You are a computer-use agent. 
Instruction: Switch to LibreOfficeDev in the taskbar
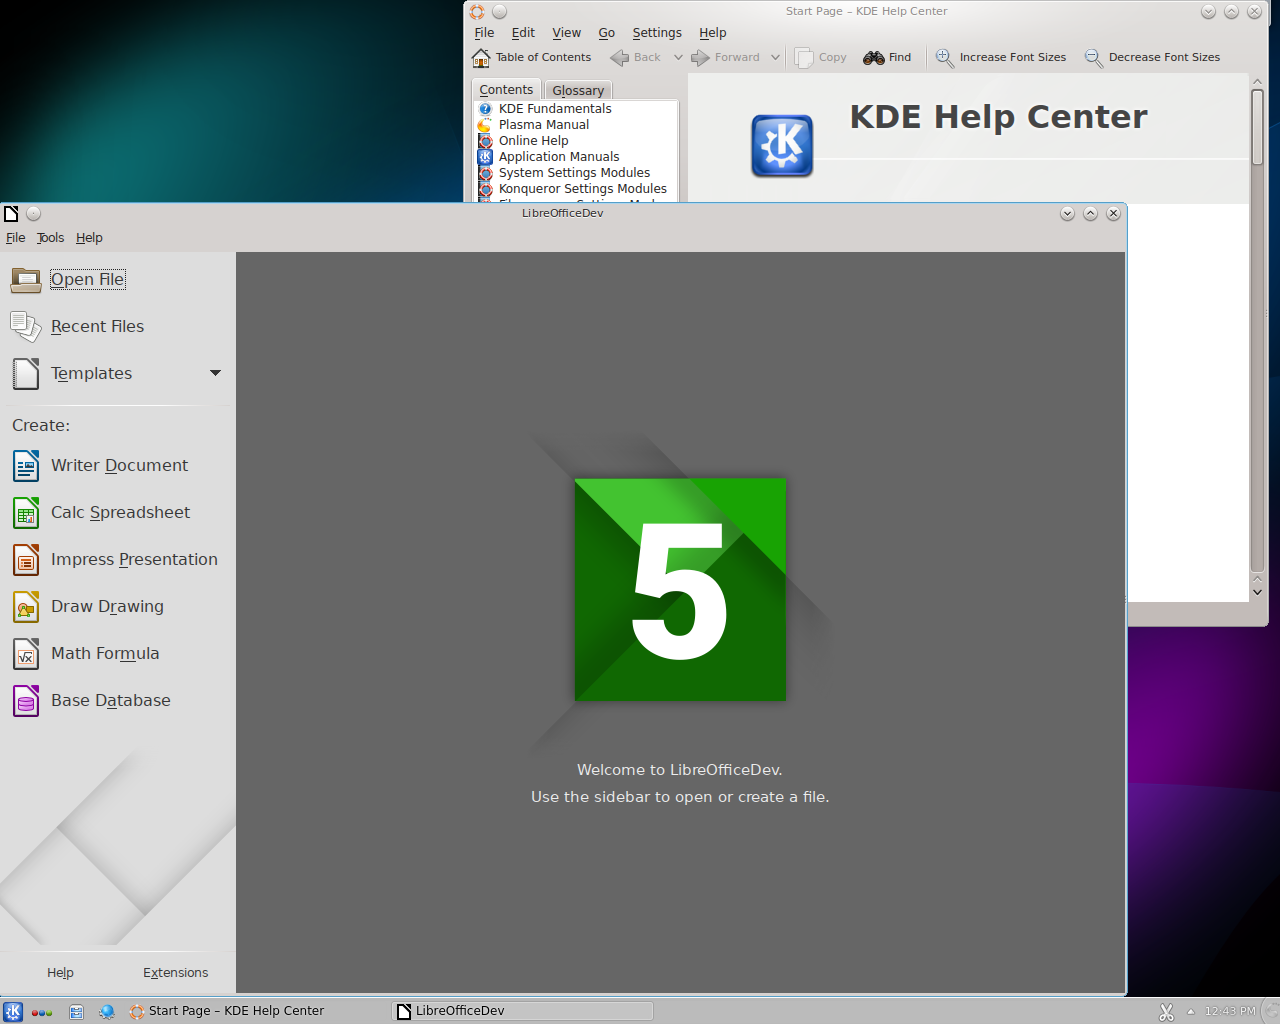coord(522,1011)
